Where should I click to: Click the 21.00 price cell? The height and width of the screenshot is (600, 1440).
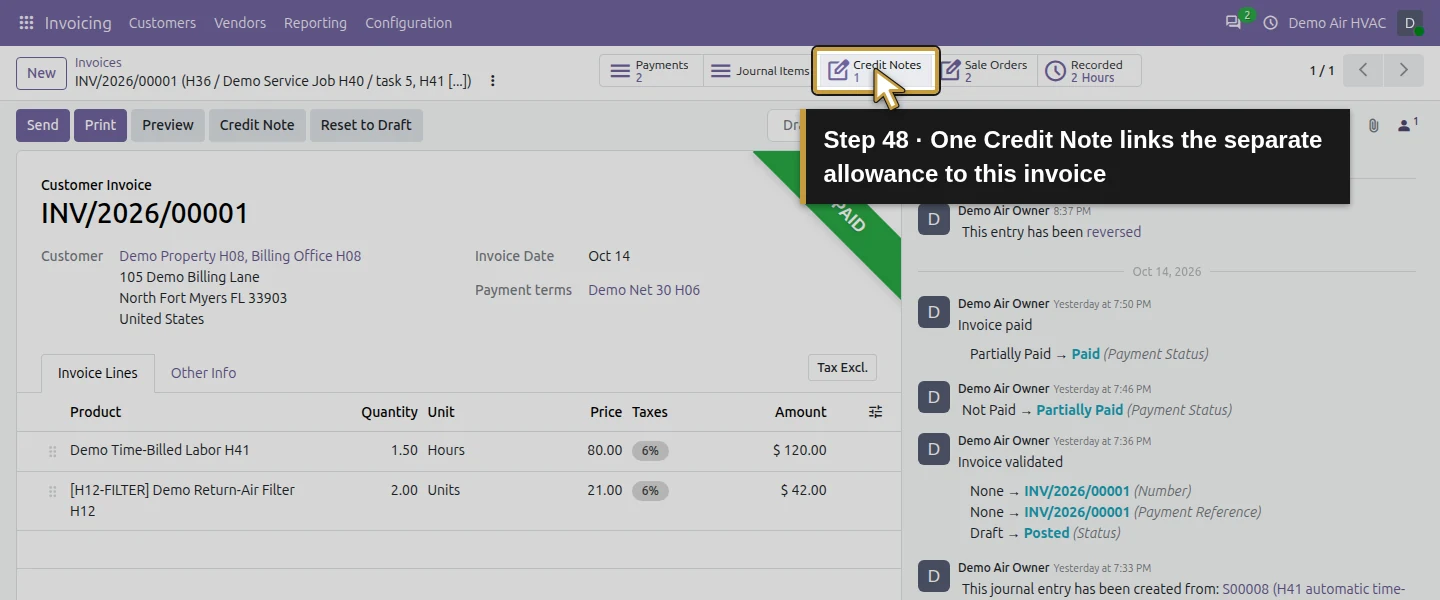click(605, 490)
